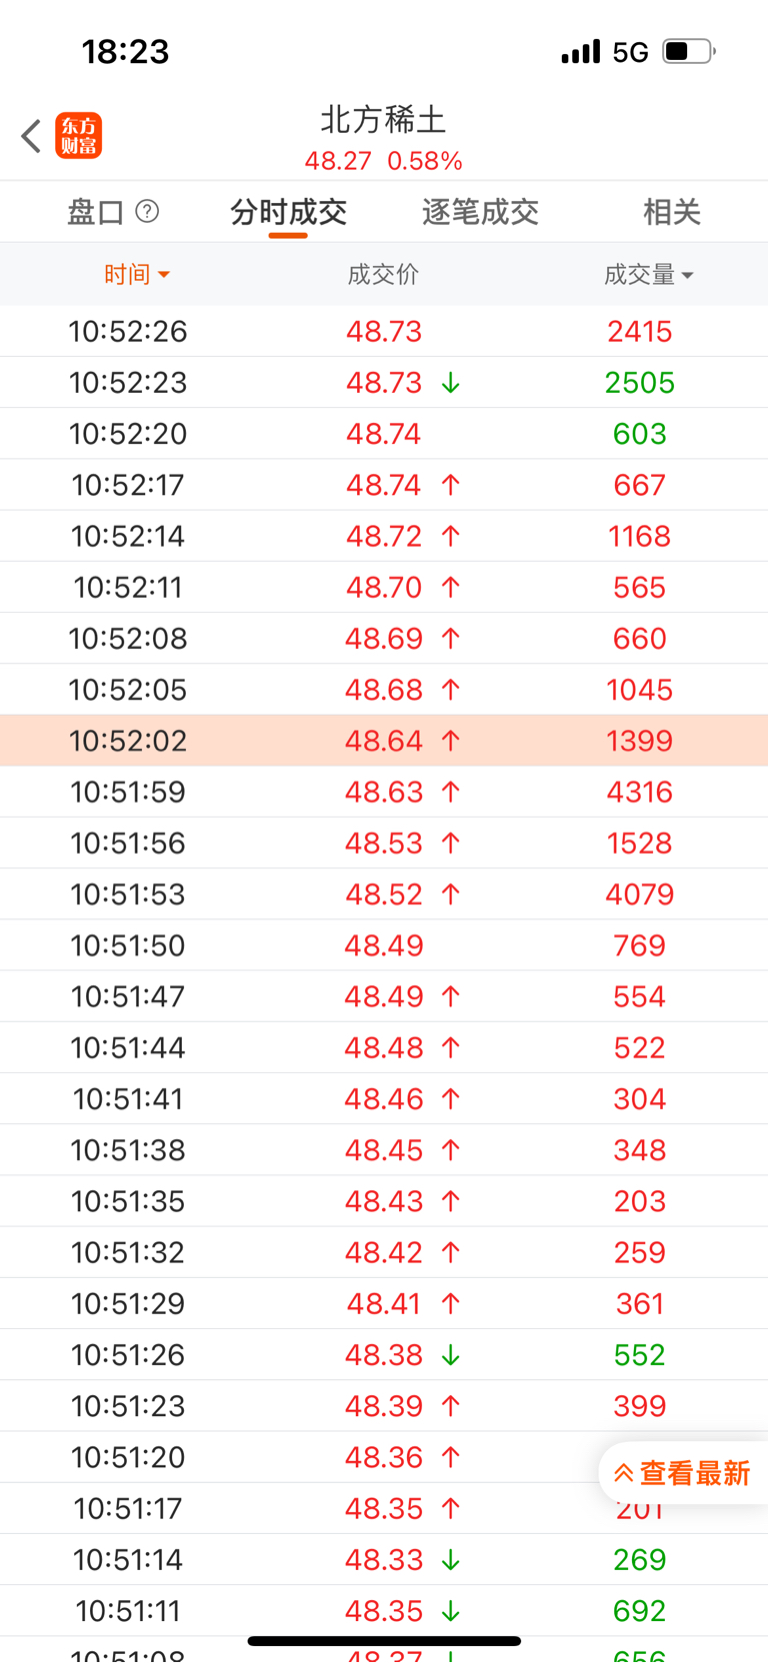768x1663 pixels.
Task: Switch to the 逐笔成交 tab
Action: coord(480,212)
